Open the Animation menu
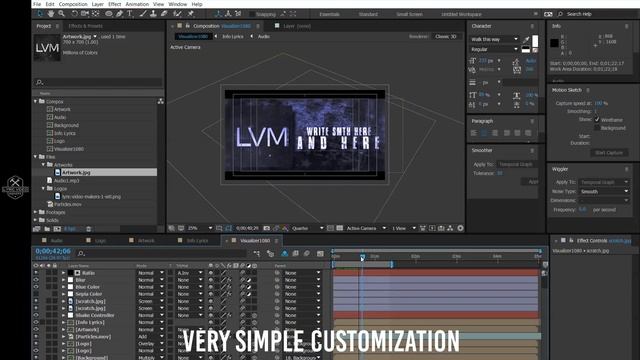The width and height of the screenshot is (640, 360). (137, 4)
